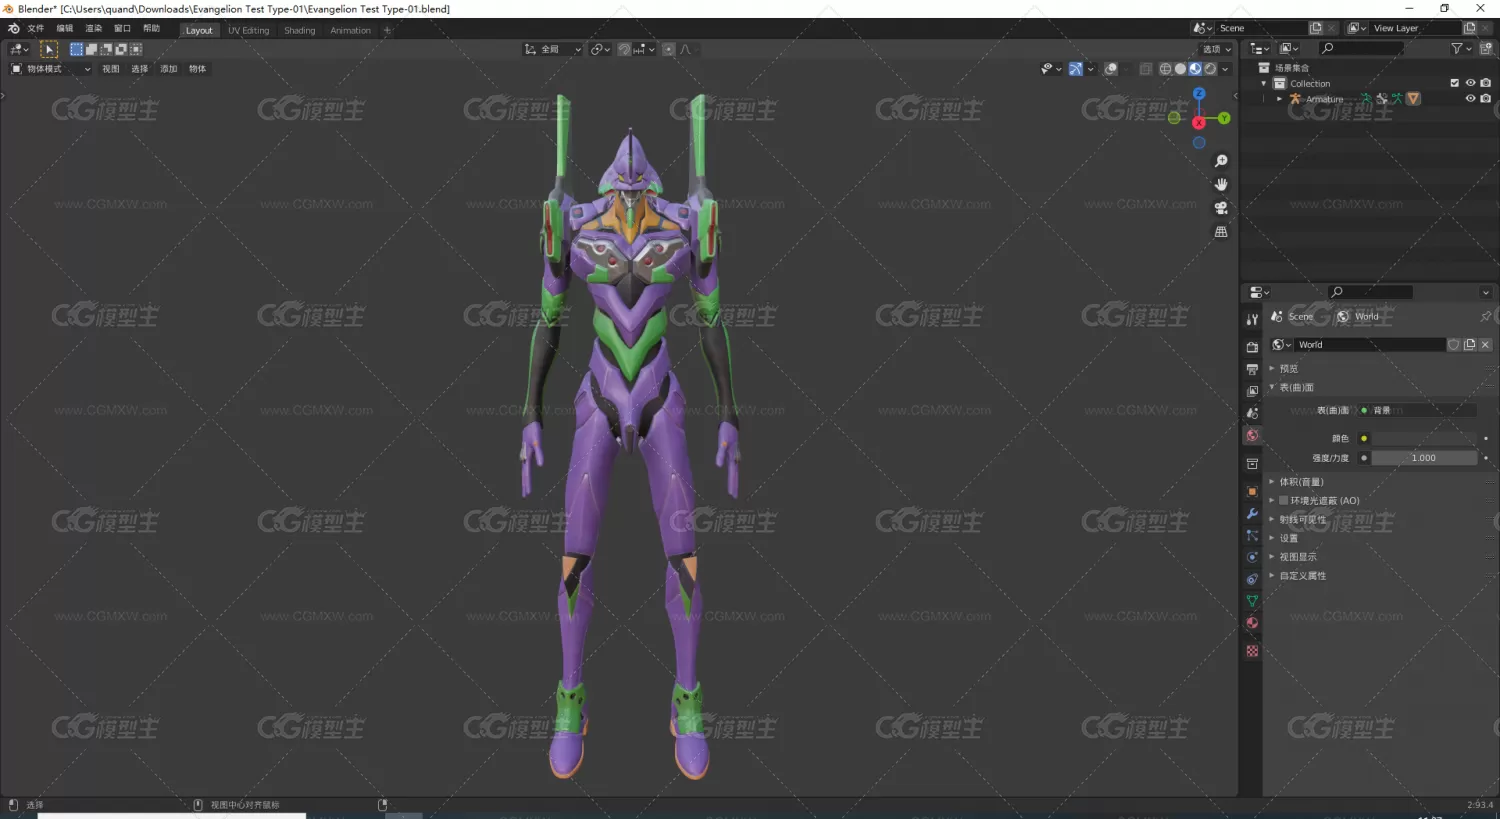Expand the Armature tree item

coord(1279,99)
